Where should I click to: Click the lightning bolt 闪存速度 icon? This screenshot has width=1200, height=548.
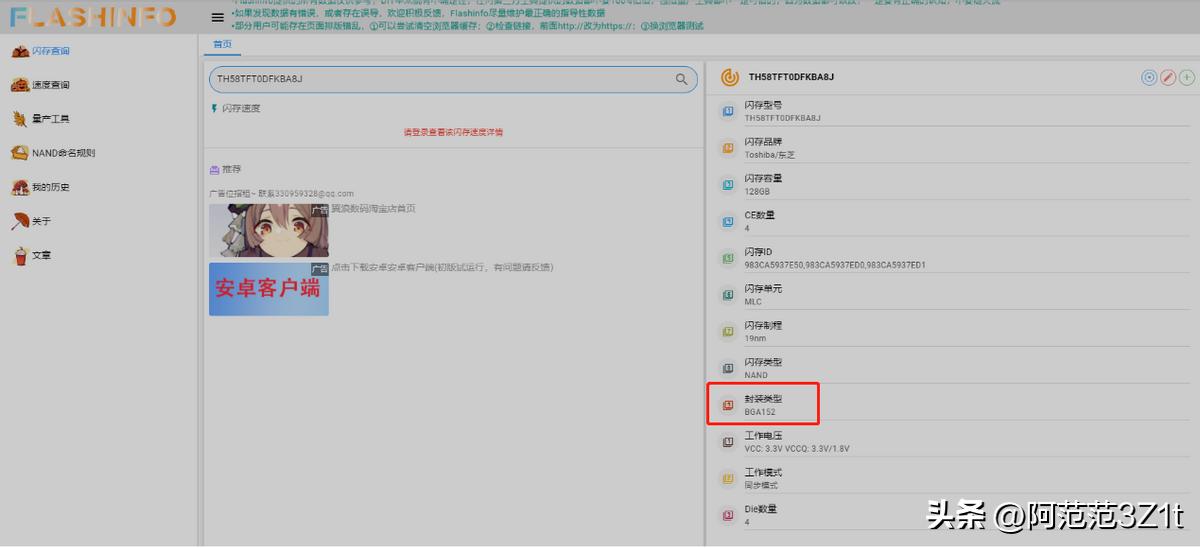(213, 108)
